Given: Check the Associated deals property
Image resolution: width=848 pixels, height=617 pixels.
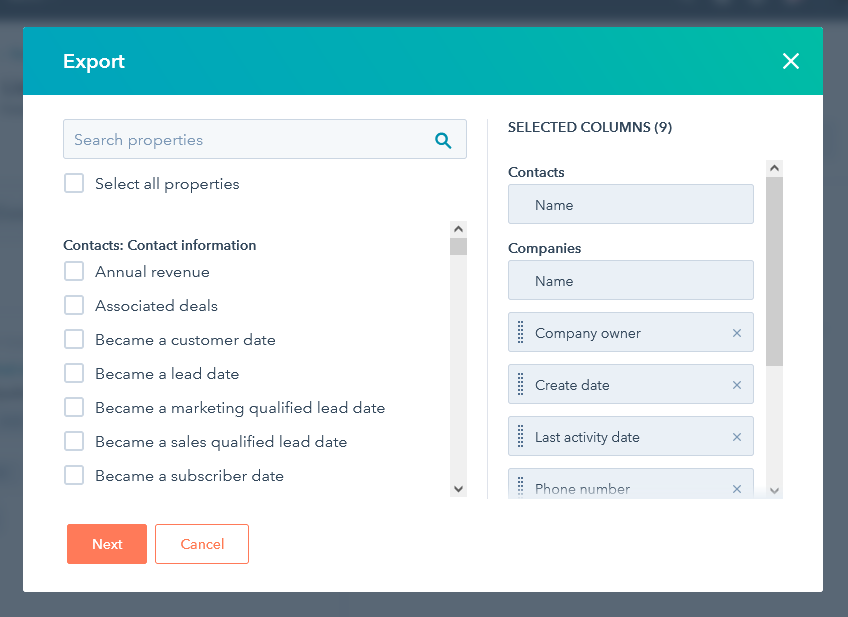Looking at the screenshot, I should 73,305.
